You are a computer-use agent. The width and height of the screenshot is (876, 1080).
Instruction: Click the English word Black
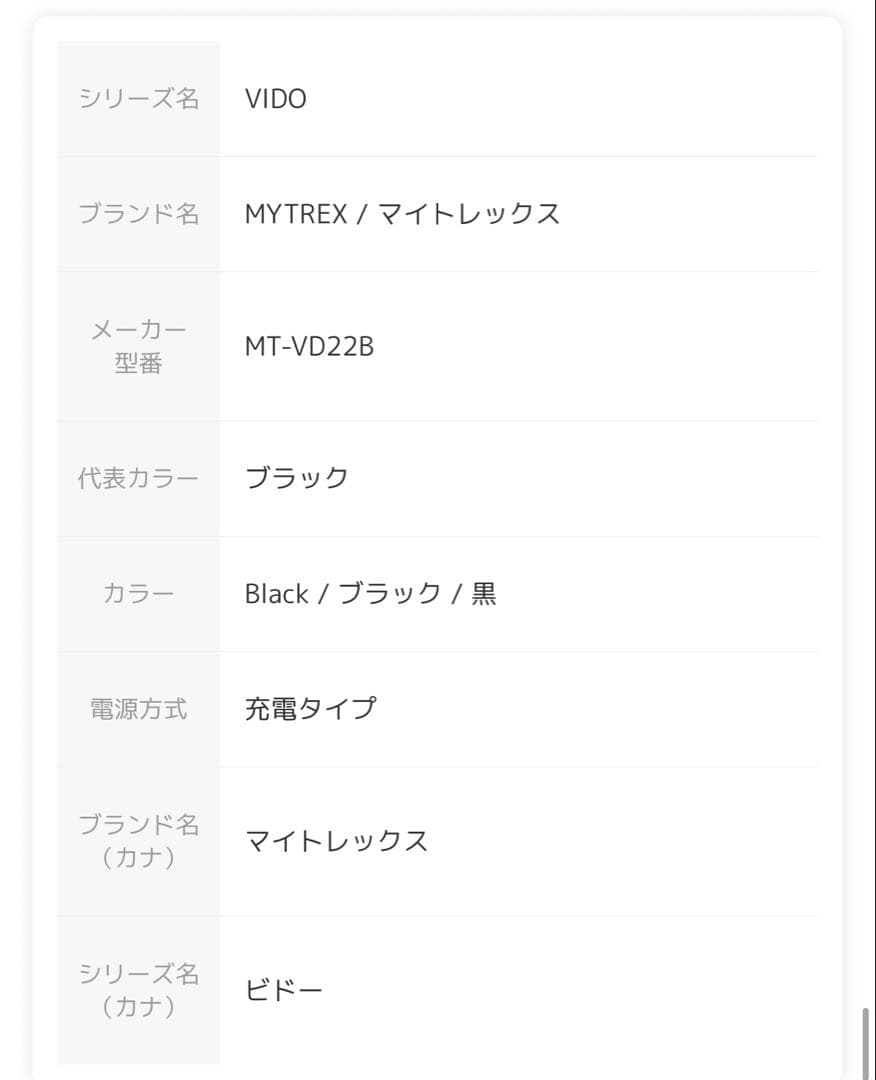(276, 594)
